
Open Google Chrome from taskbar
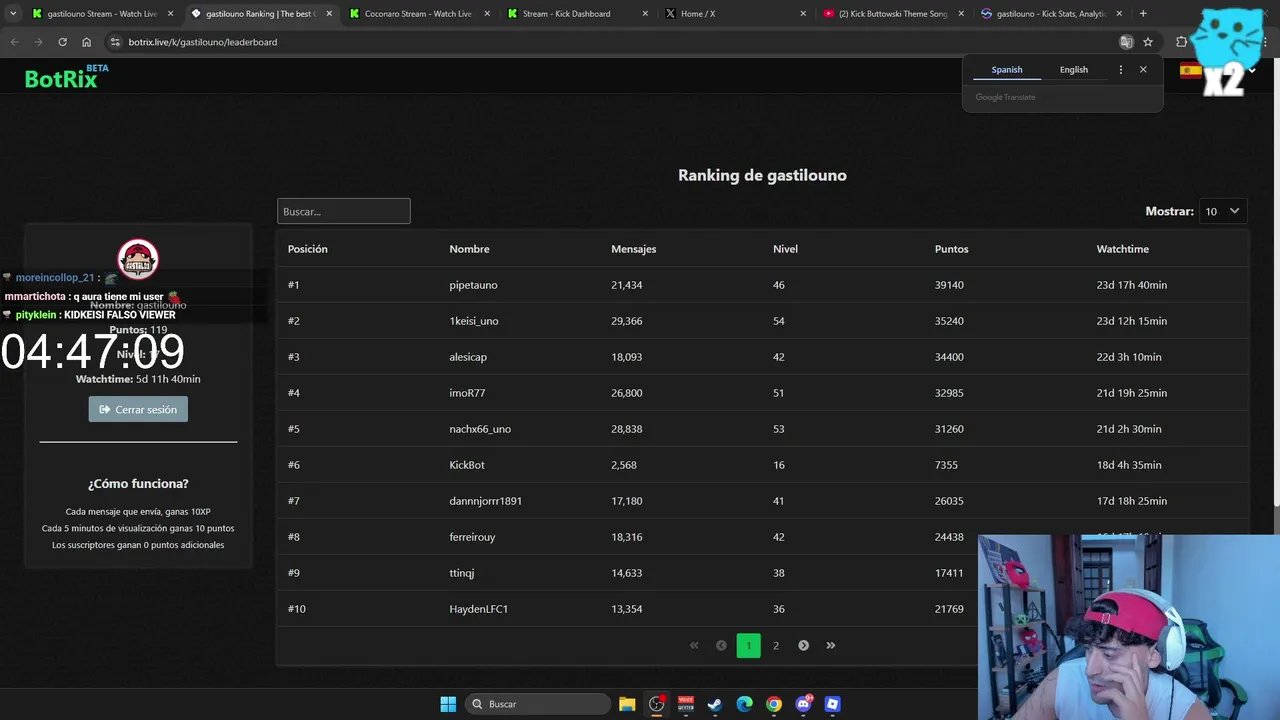tap(773, 704)
